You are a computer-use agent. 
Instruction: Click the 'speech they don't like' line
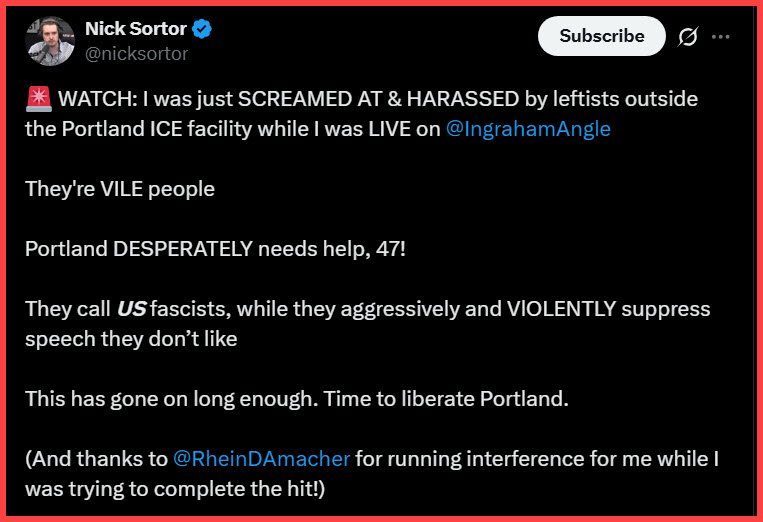(131, 339)
